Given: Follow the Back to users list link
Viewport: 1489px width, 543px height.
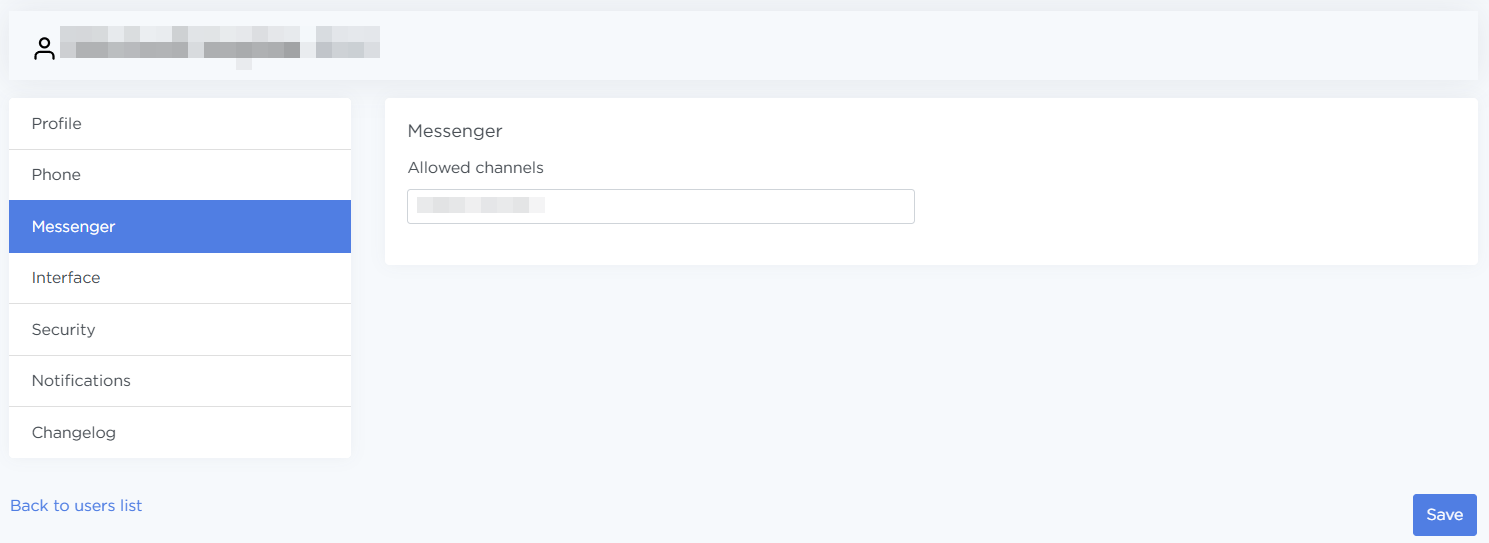Looking at the screenshot, I should pos(76,506).
